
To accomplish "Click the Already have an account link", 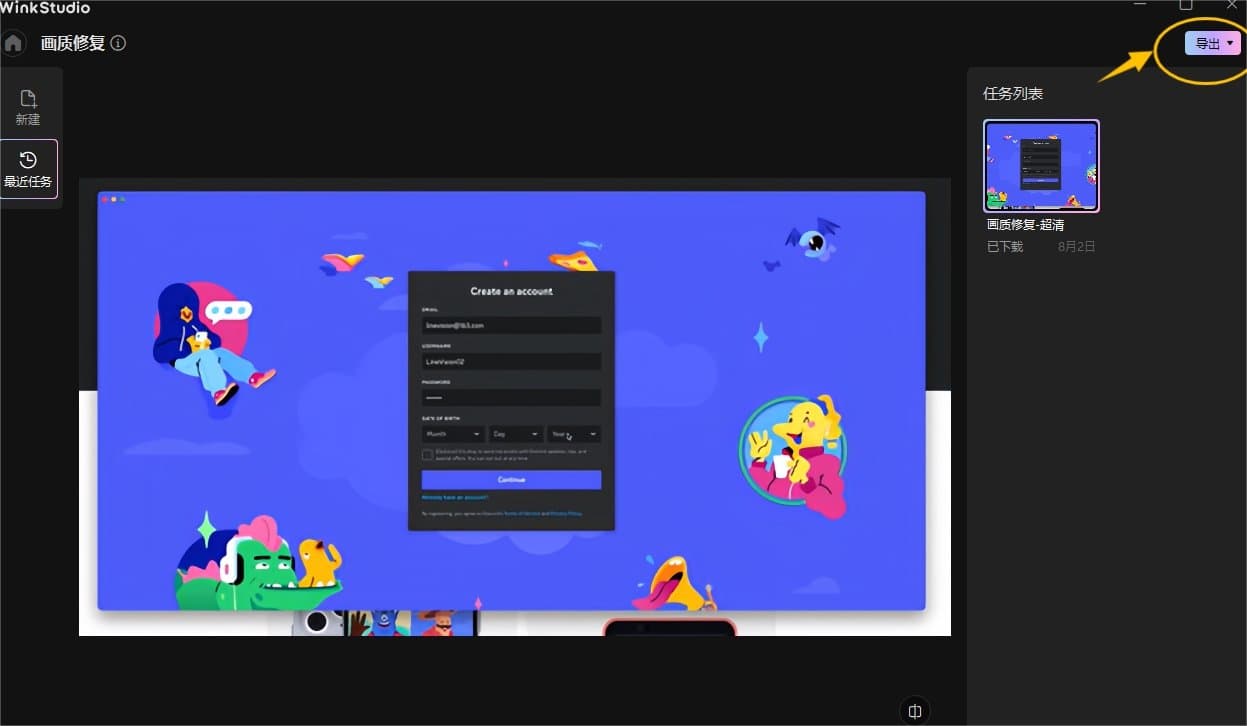I will click(x=454, y=497).
